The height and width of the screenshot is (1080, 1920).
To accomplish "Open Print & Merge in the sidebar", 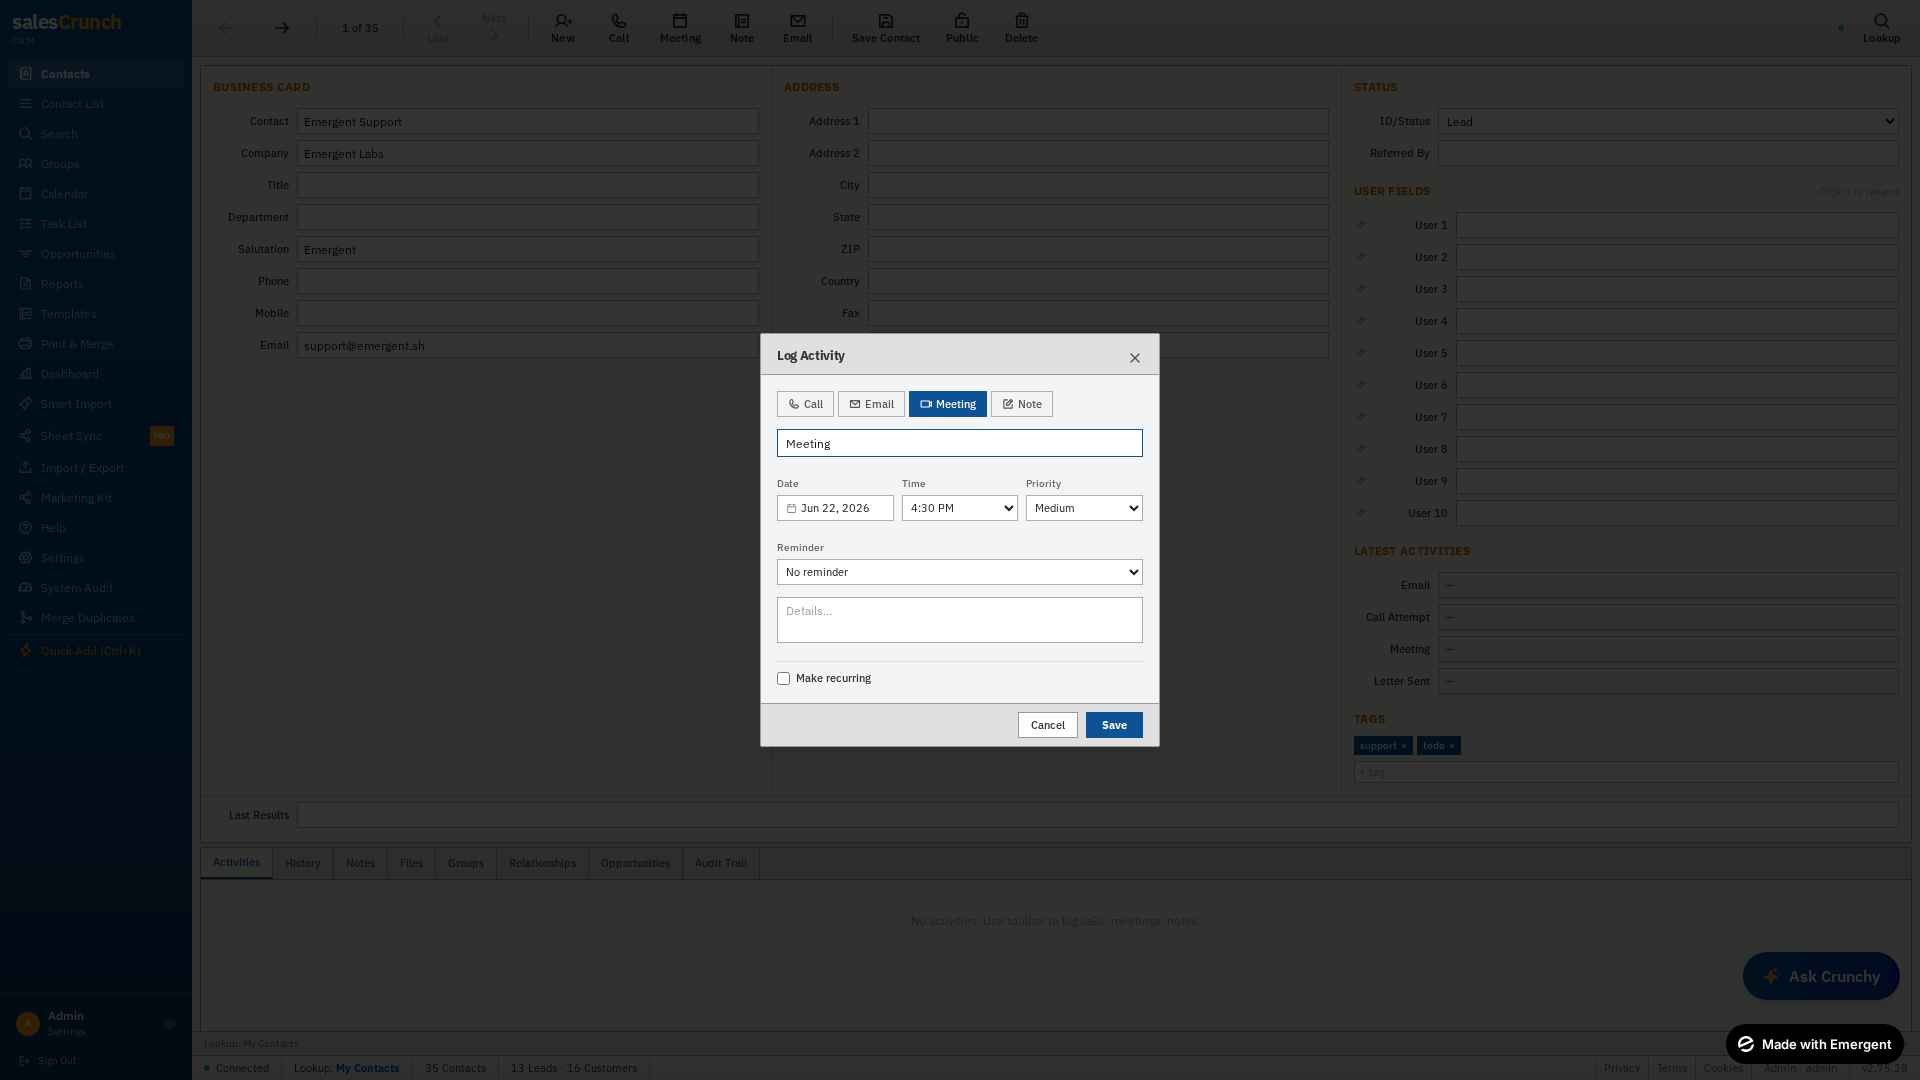I will (x=96, y=344).
